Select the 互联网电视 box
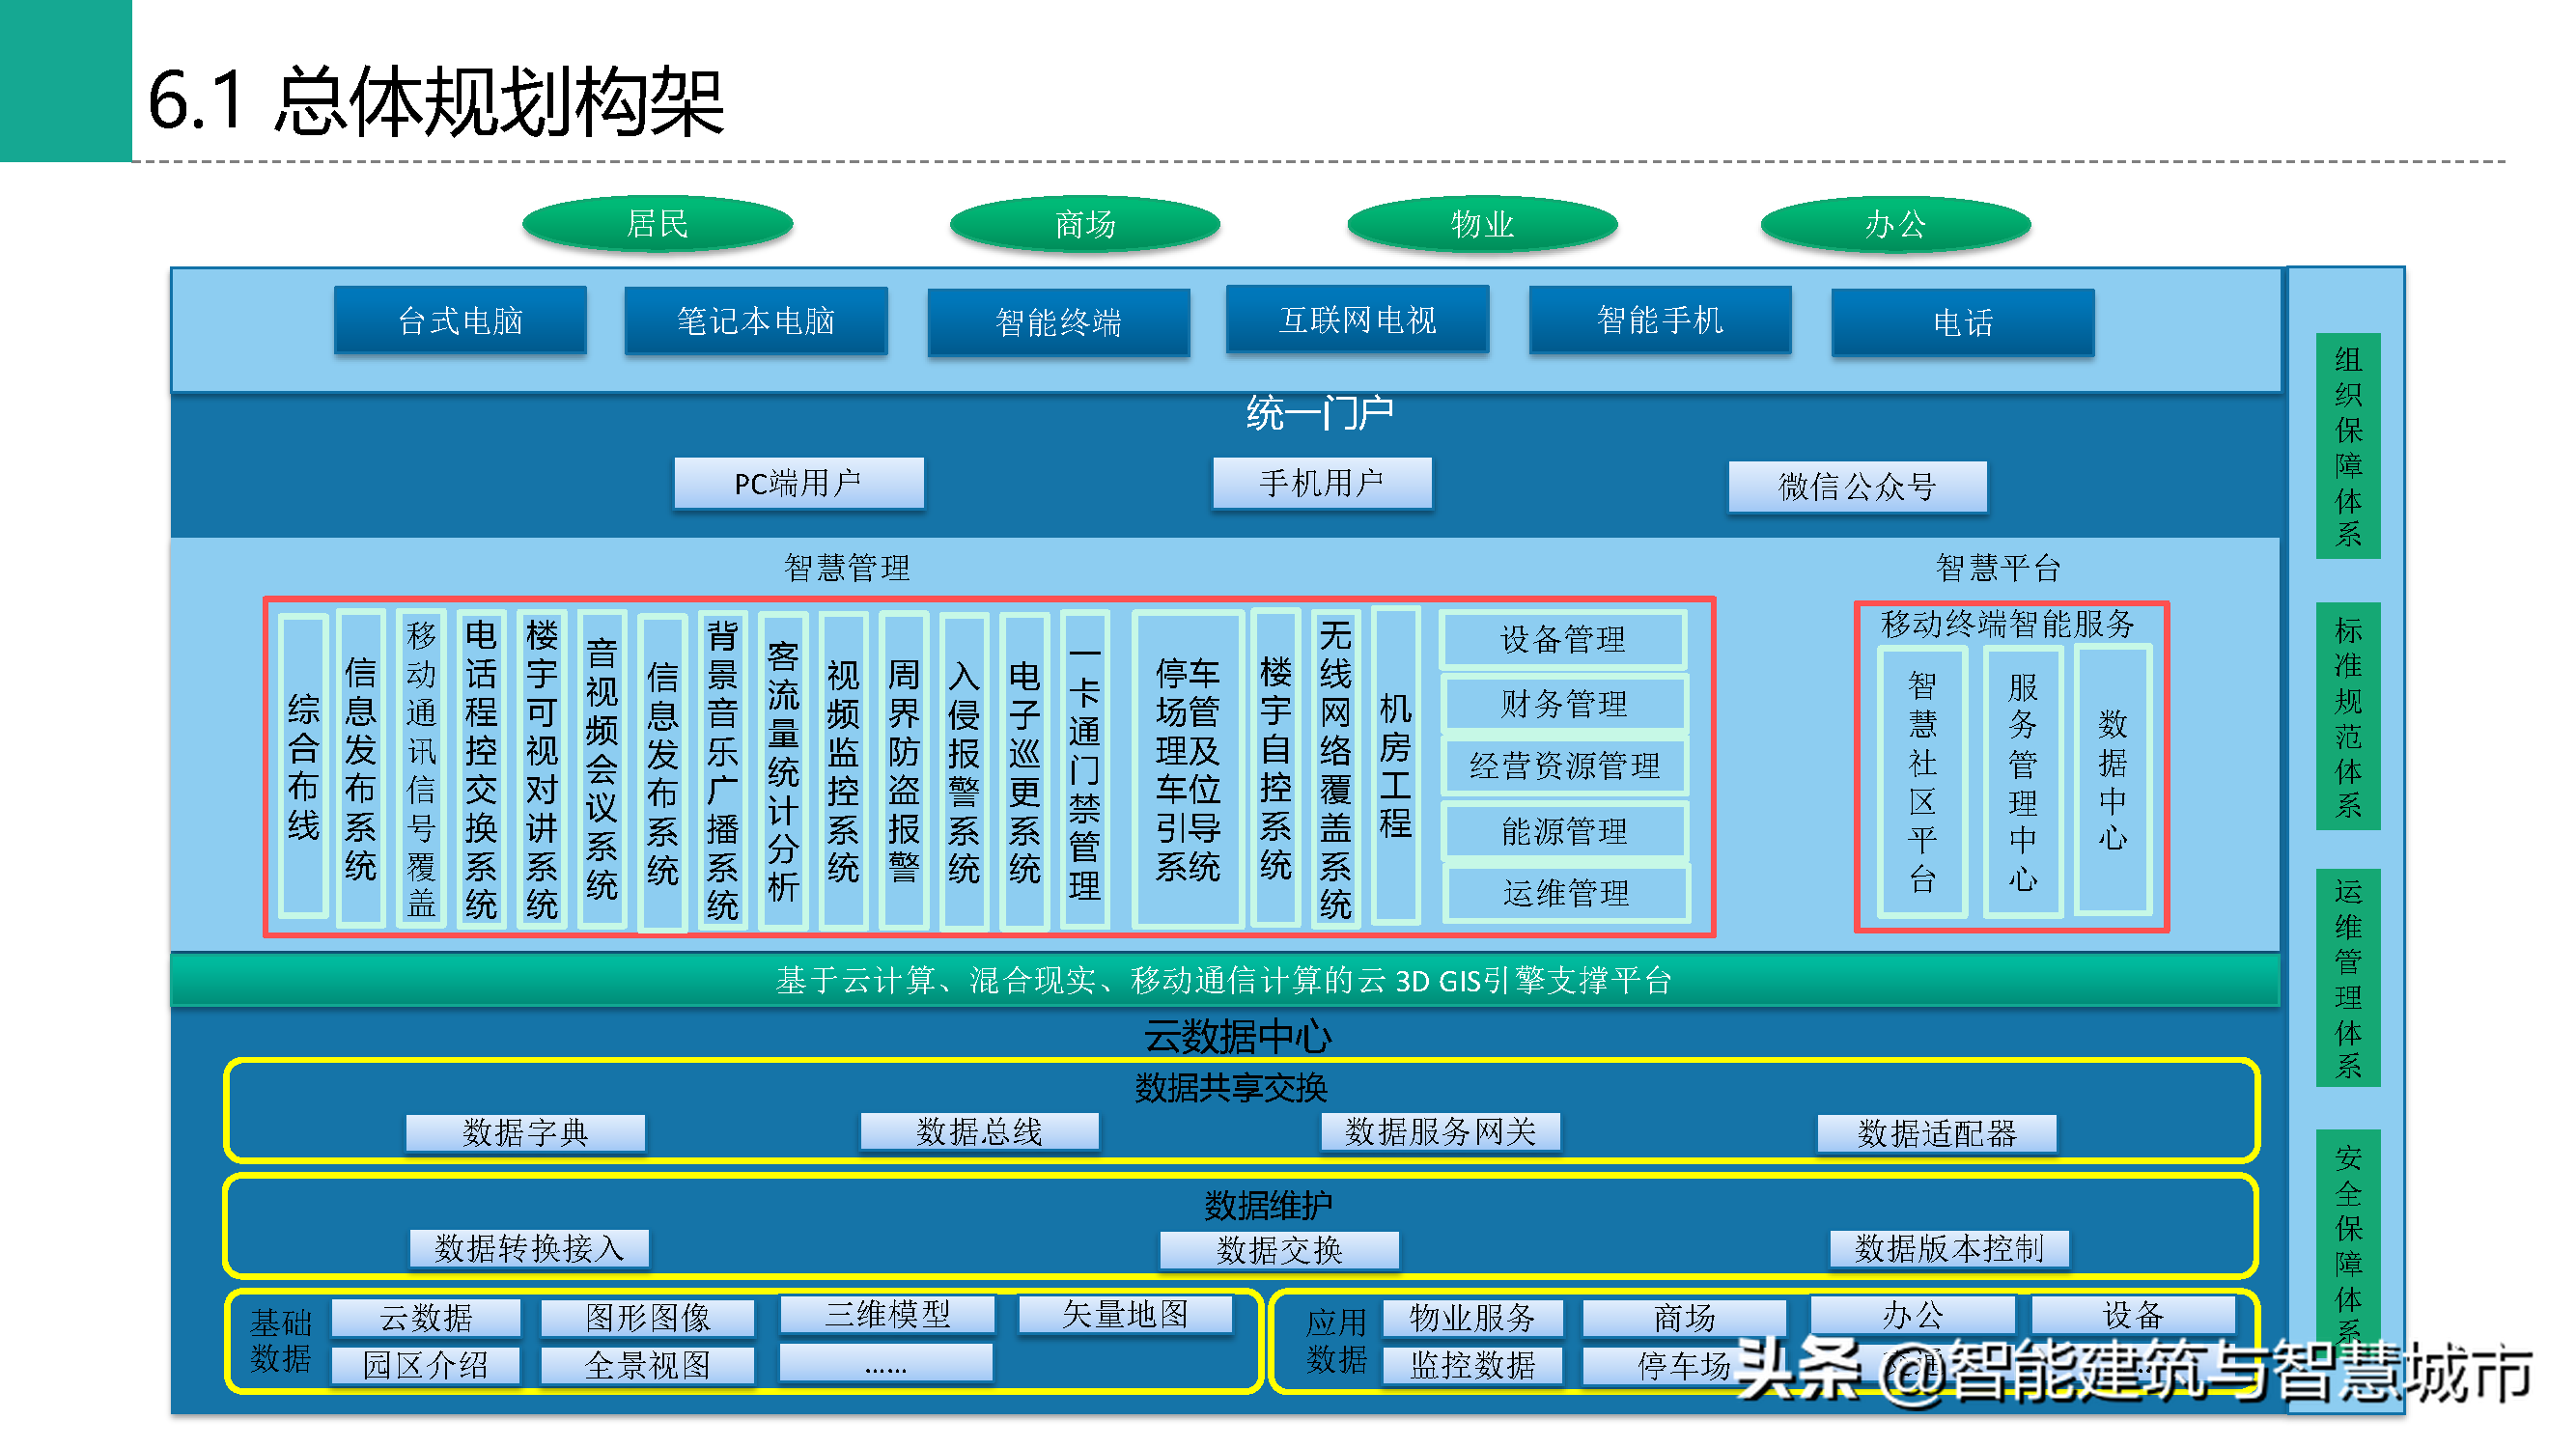The image size is (2576, 1448). click(1357, 319)
